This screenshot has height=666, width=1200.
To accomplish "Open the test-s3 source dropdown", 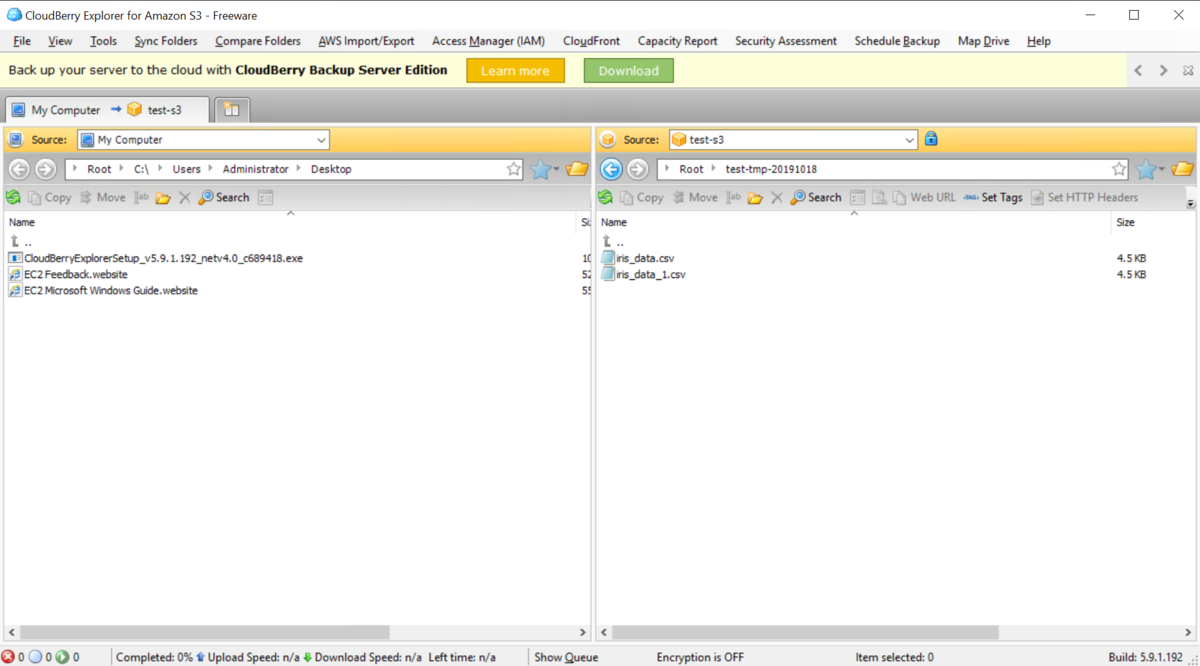I will coord(909,140).
